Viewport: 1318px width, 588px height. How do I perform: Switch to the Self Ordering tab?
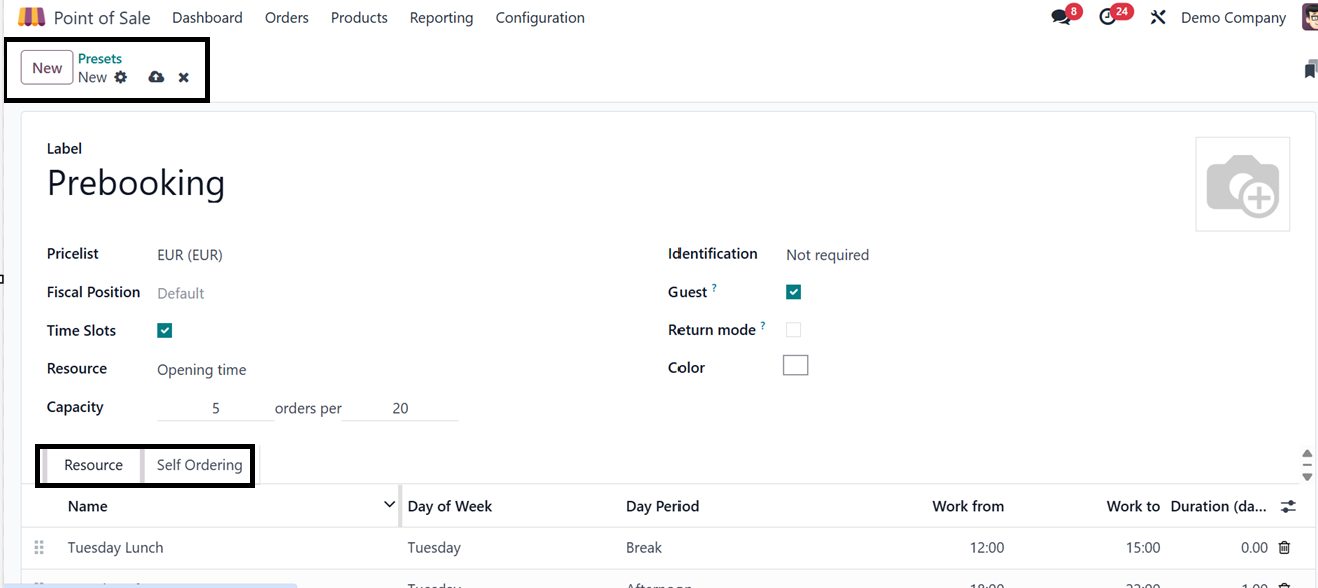pos(199,465)
